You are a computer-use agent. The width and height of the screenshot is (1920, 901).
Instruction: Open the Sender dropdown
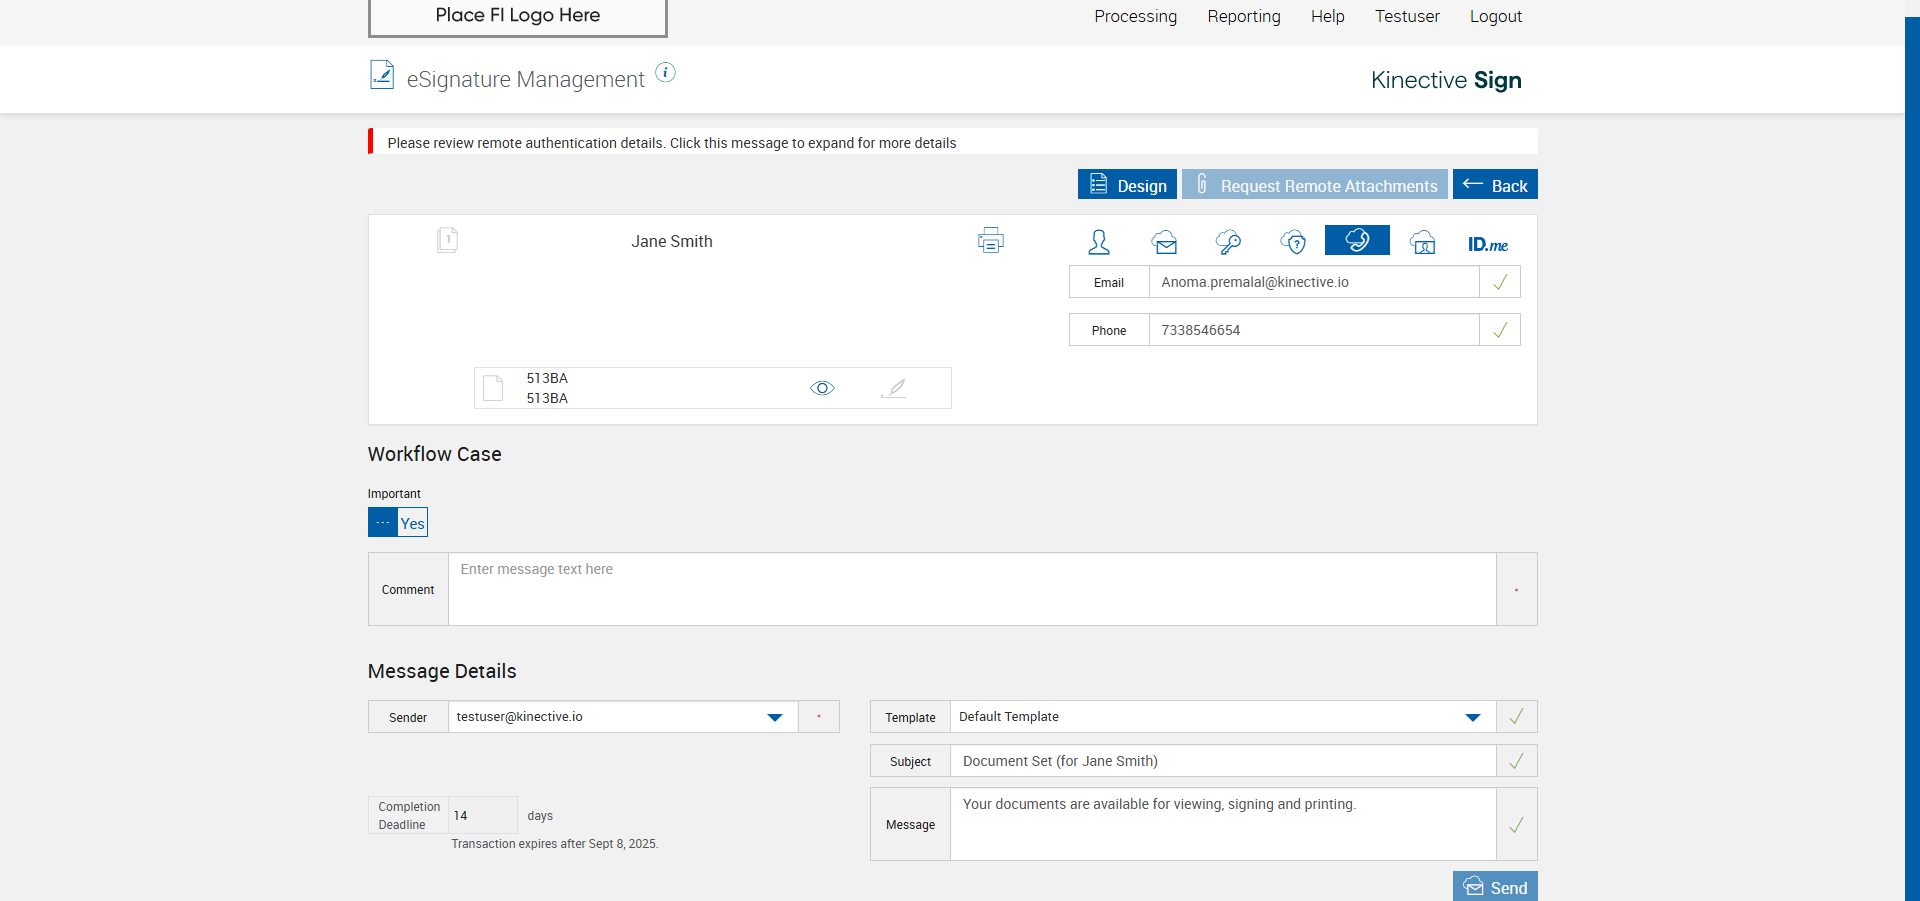coord(774,717)
